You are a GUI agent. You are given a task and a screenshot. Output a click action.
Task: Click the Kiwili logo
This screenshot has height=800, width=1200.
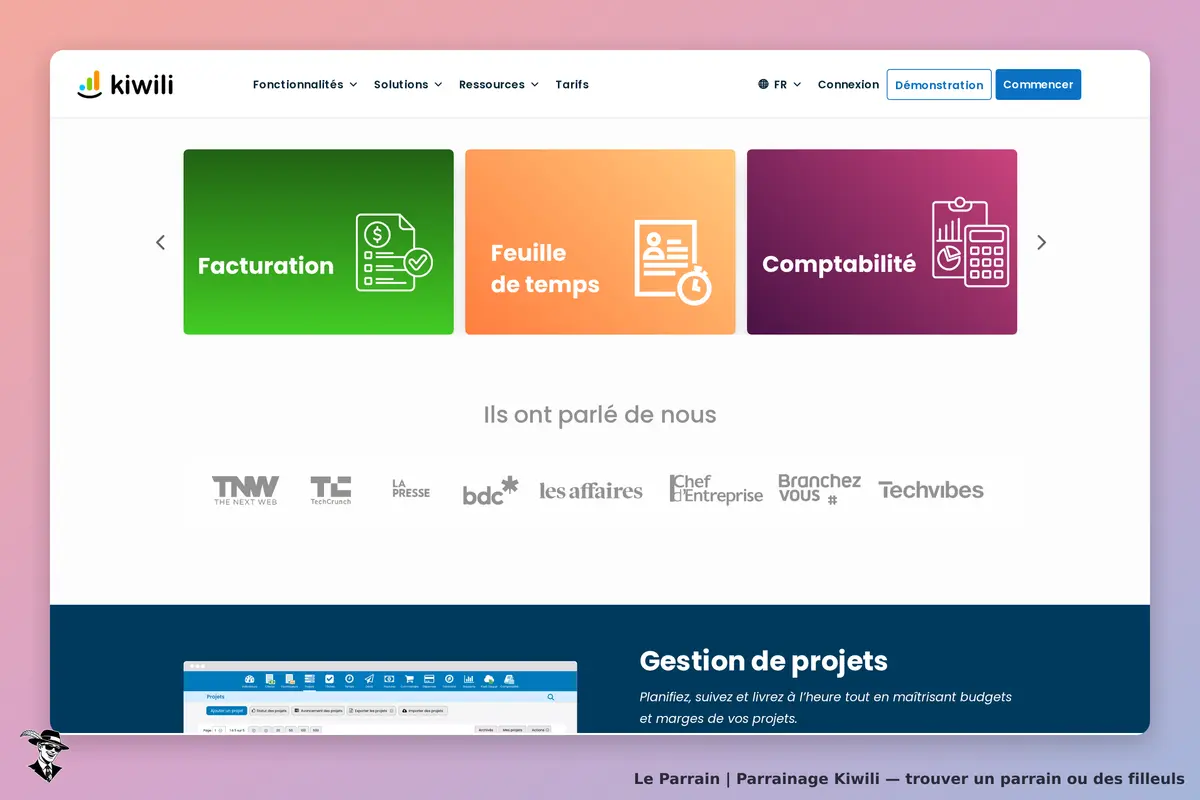pos(125,84)
